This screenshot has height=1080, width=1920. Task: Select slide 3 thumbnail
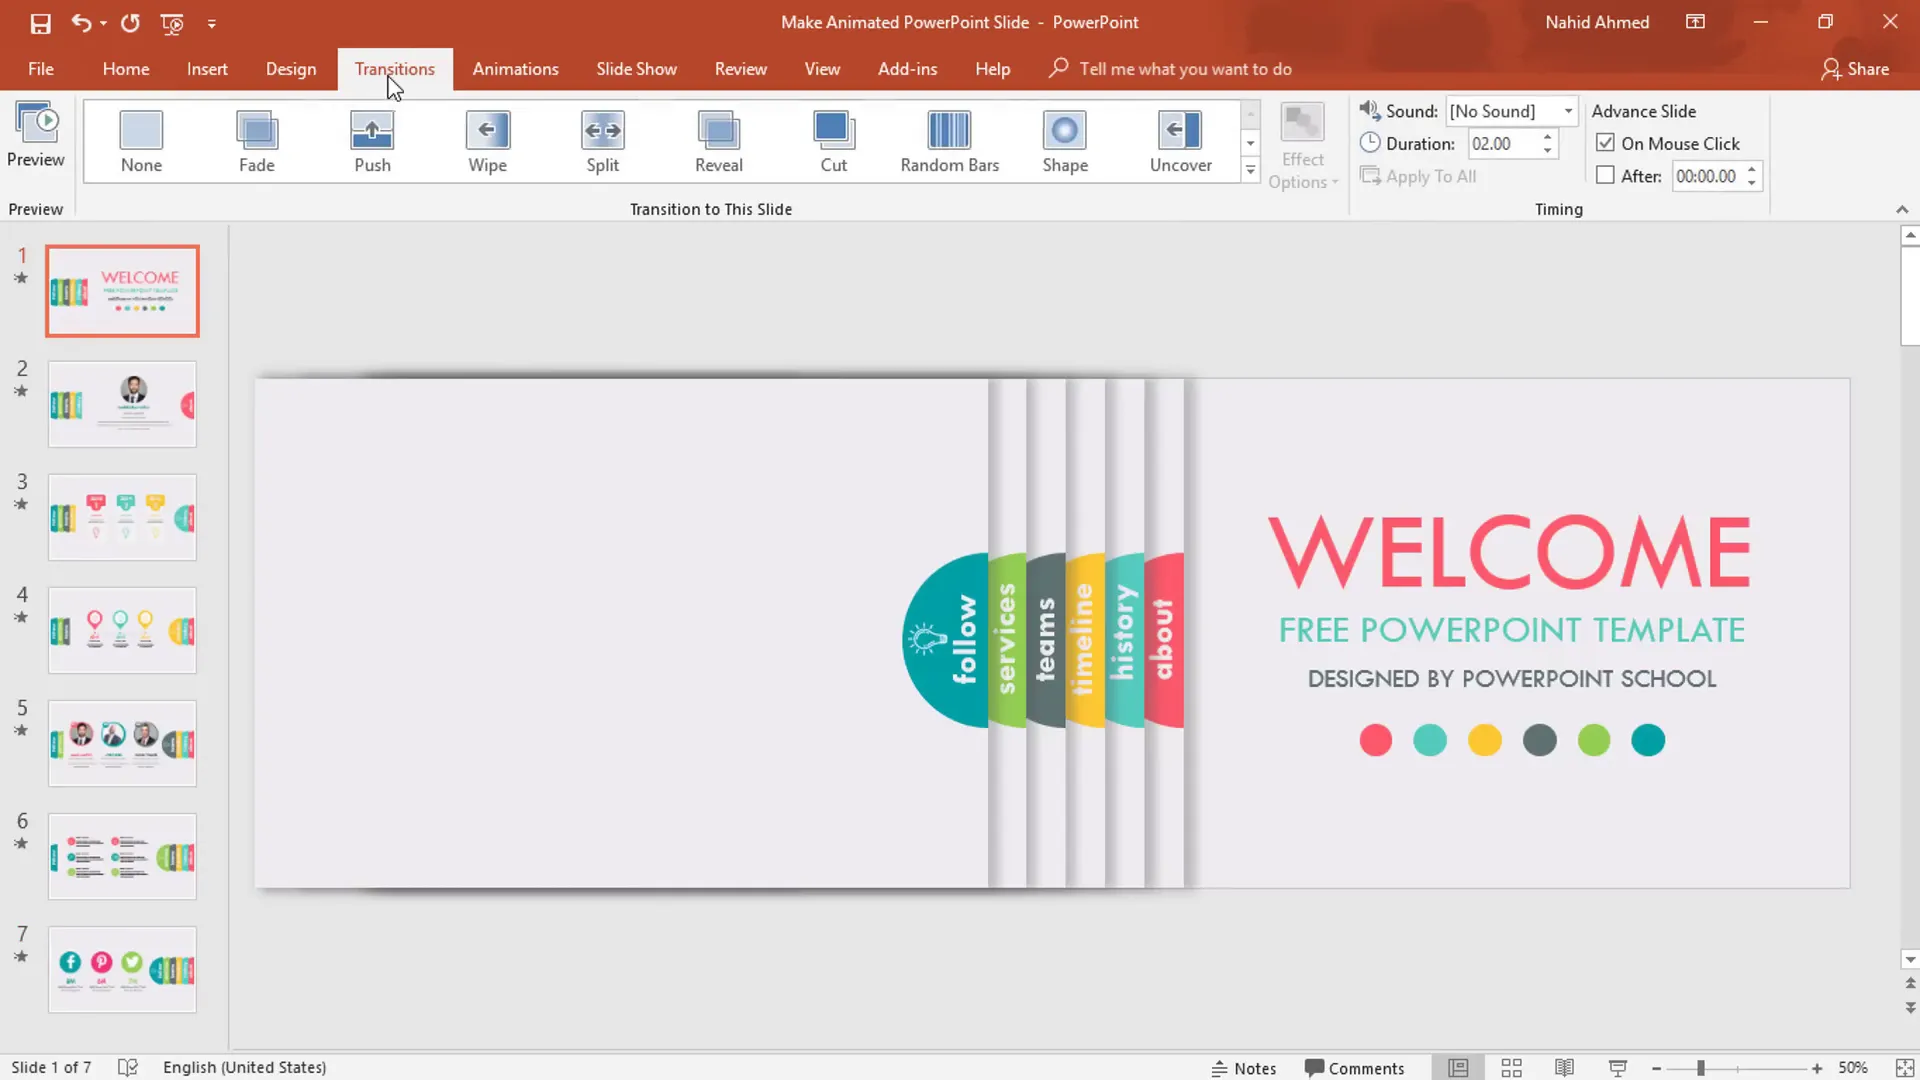(122, 517)
